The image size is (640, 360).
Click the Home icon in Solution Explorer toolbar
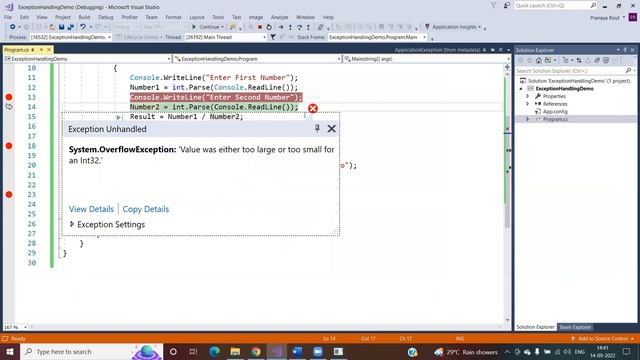tap(539, 60)
